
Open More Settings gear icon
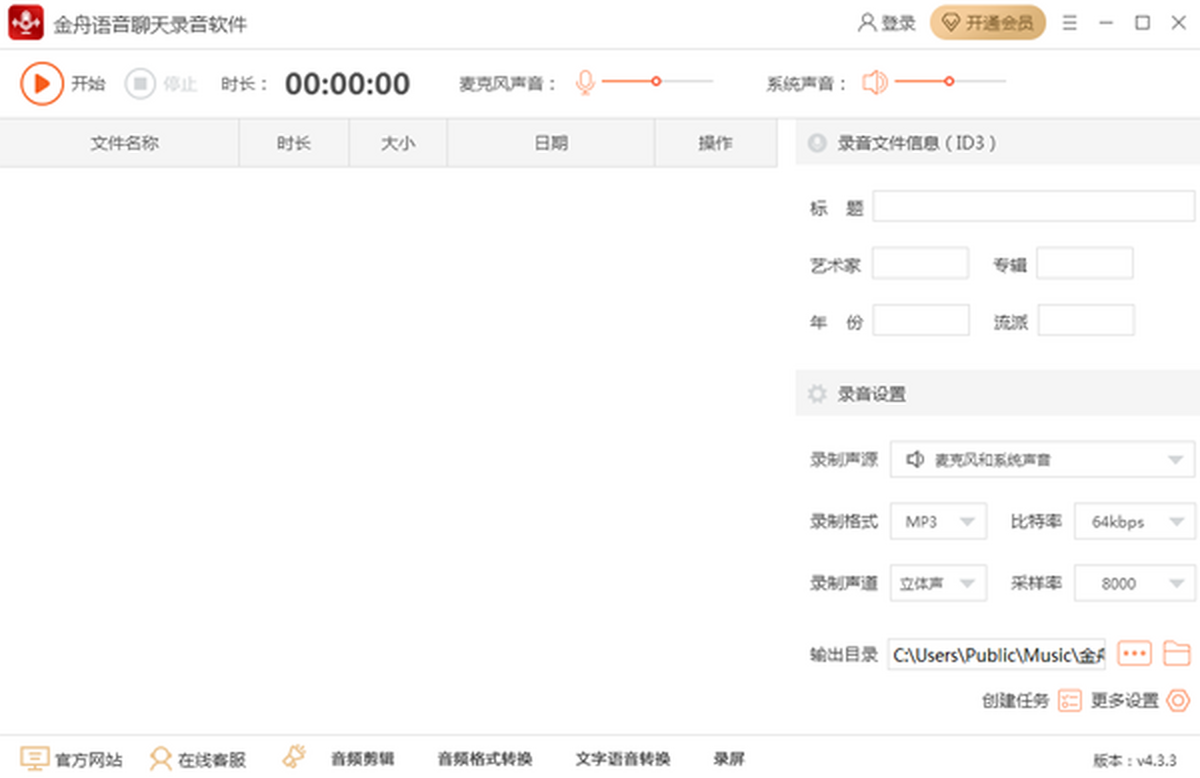click(1178, 701)
